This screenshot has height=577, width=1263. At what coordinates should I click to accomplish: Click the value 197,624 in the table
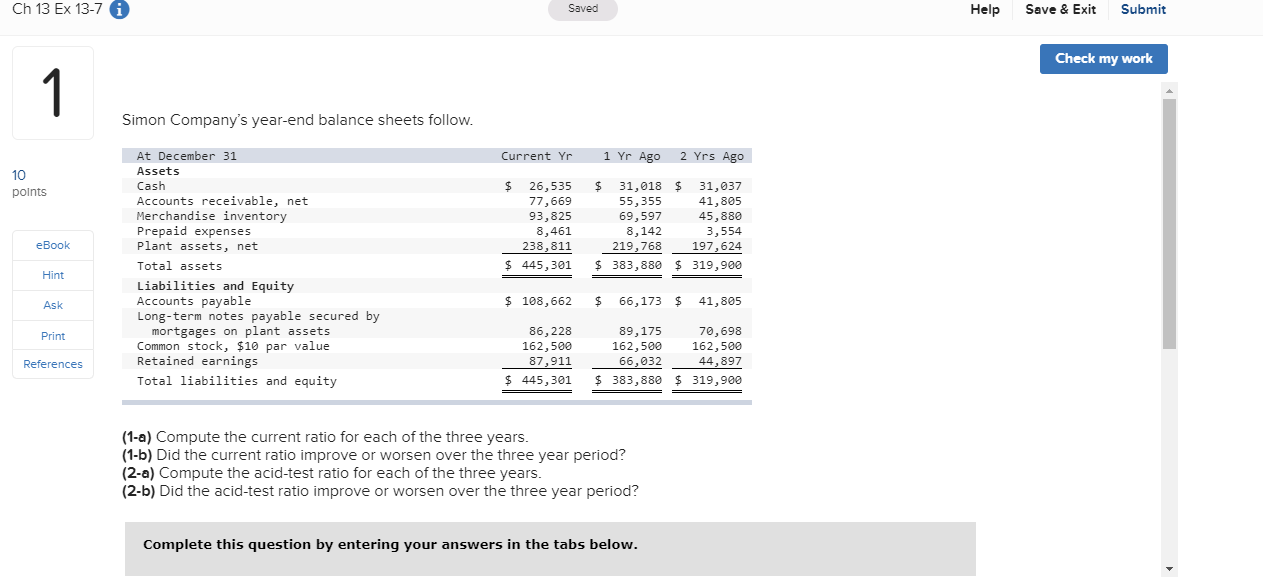coord(717,246)
